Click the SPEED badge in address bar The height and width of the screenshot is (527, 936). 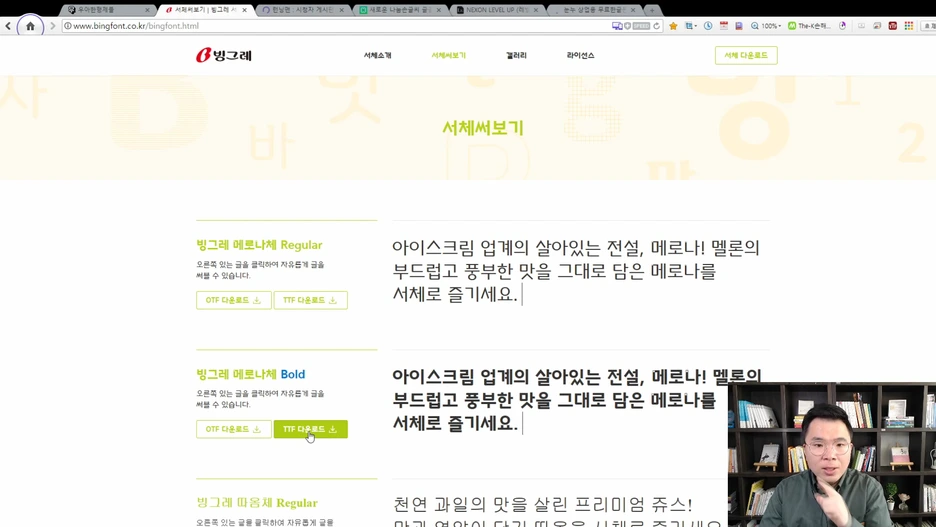[641, 26]
